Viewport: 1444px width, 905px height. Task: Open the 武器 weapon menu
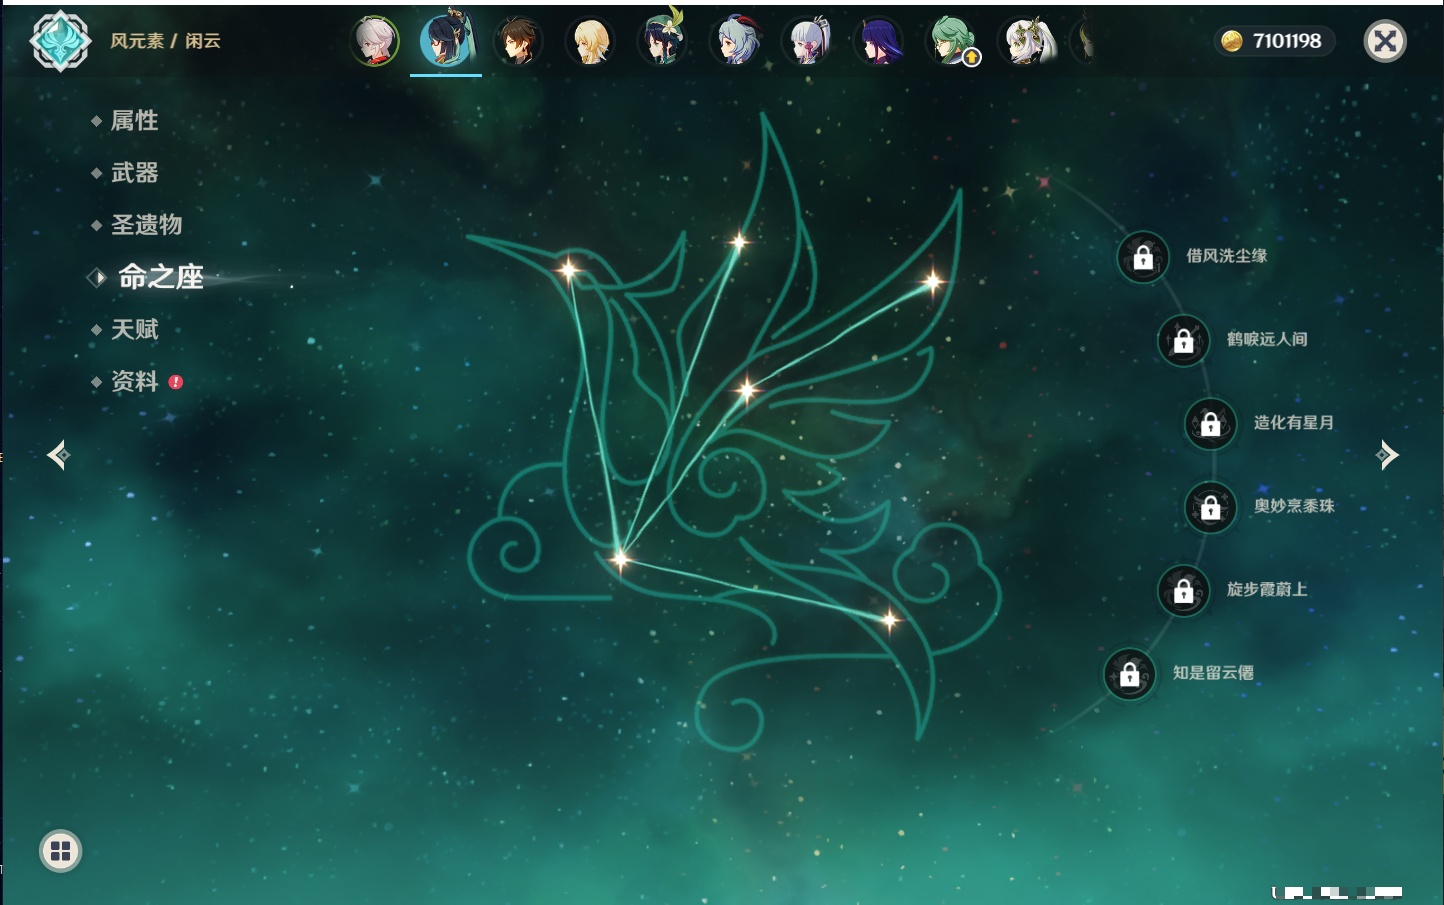(134, 173)
